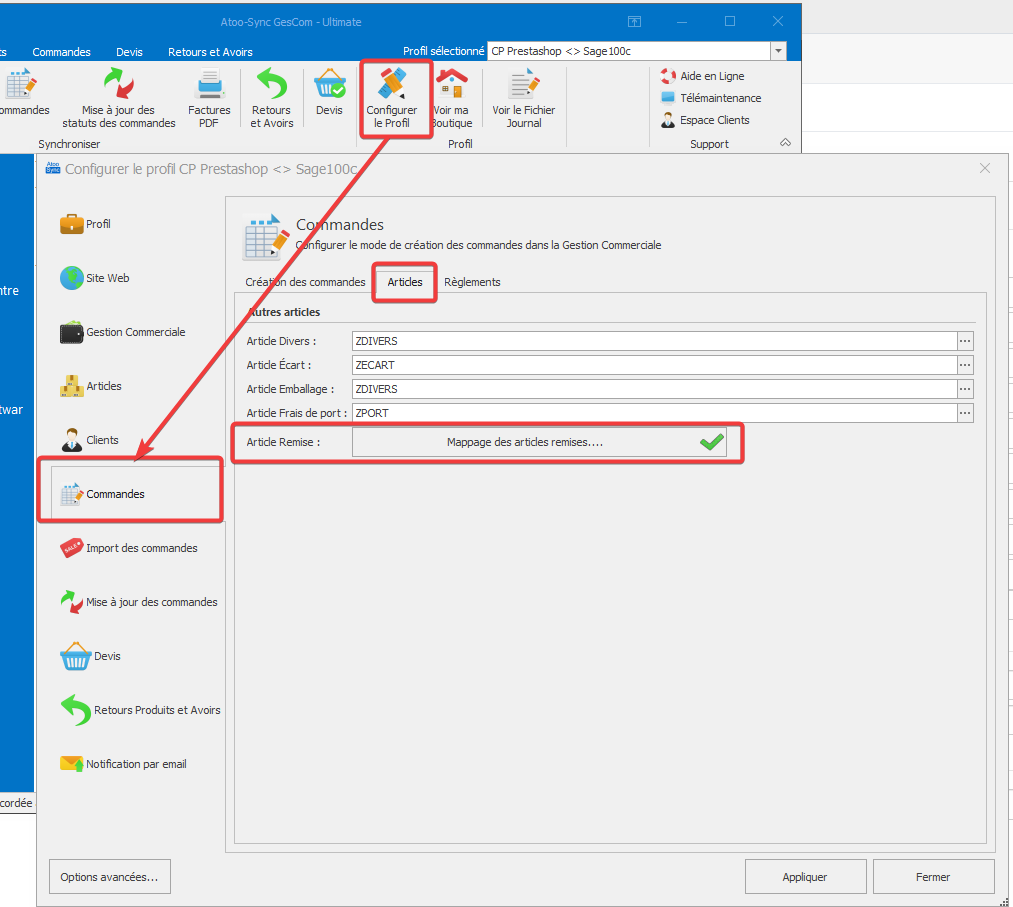
Task: Open Profil sélectionné dropdown arrow
Action: tap(778, 51)
